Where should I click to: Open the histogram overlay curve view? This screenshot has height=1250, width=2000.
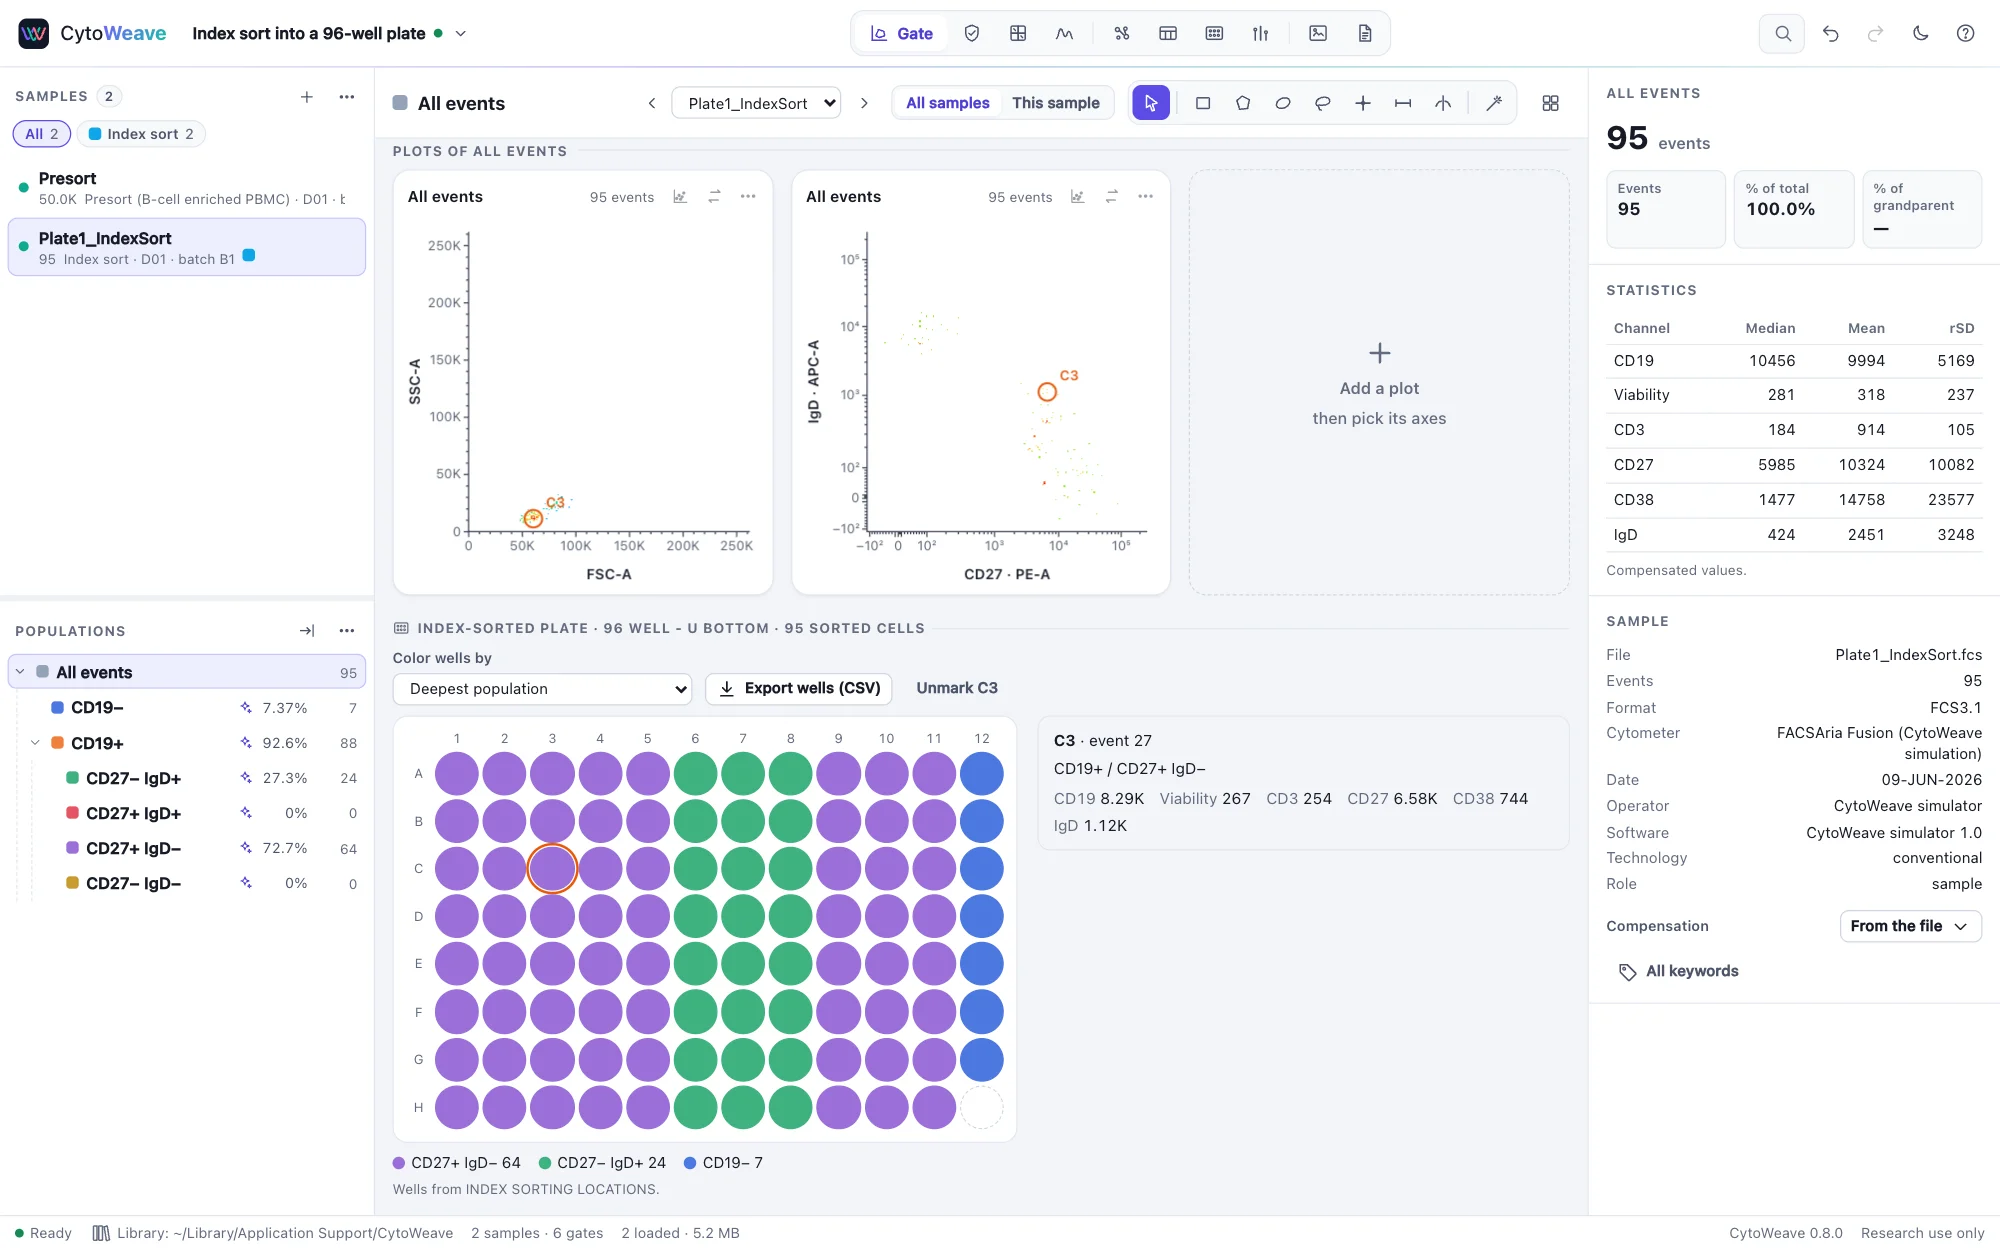(1064, 33)
